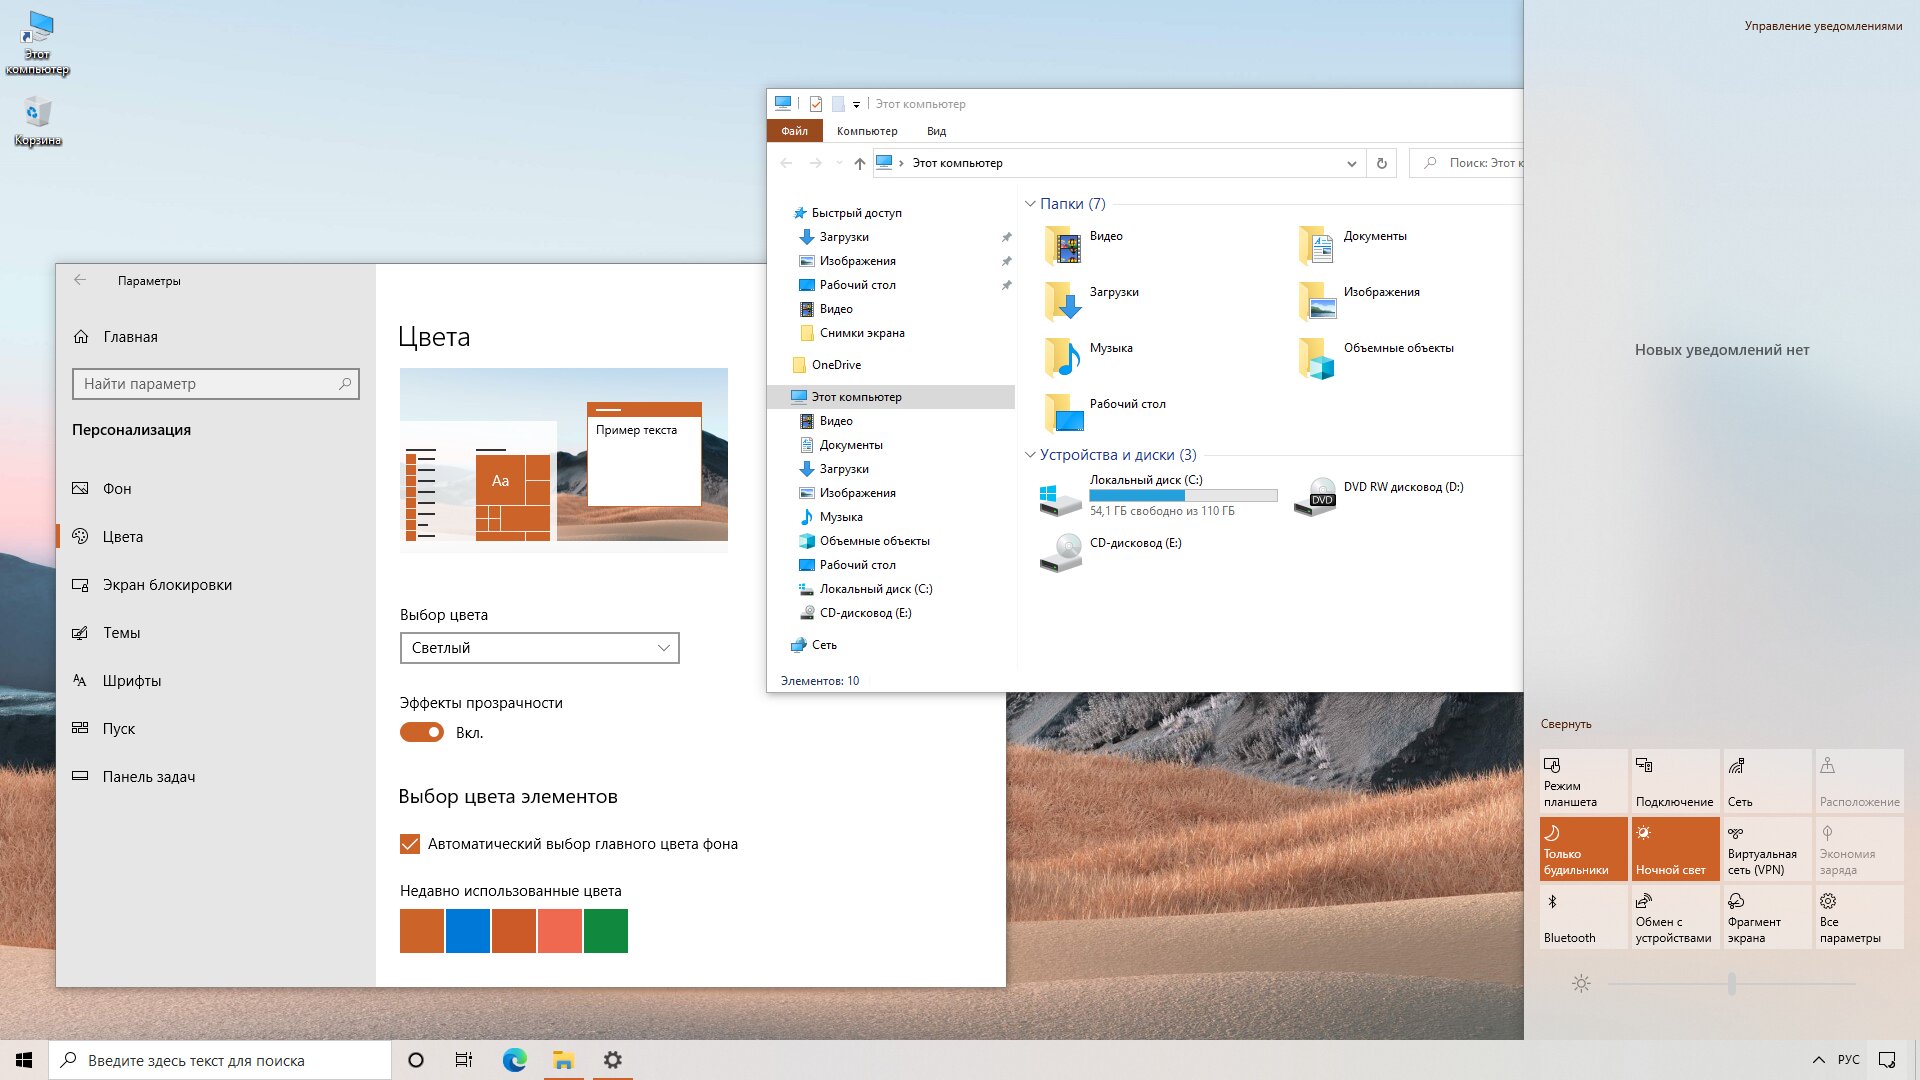Open the Музыка folder icon in Папки
The image size is (1920, 1080).
coord(1062,357)
